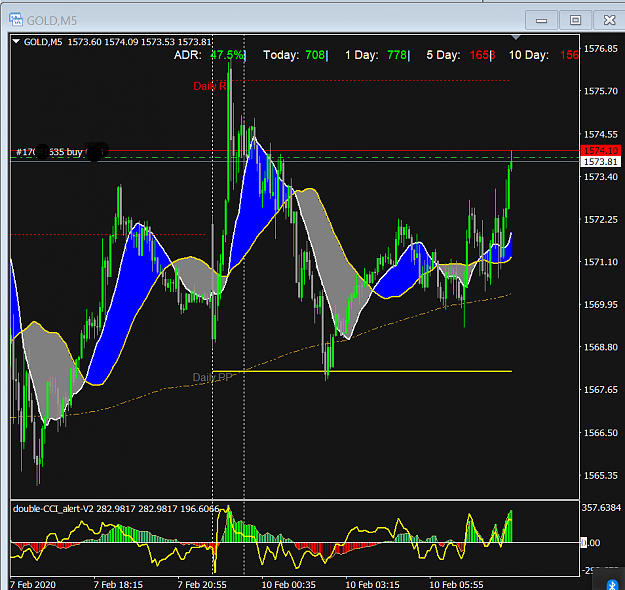Select the red 1574.10 price label

click(601, 150)
